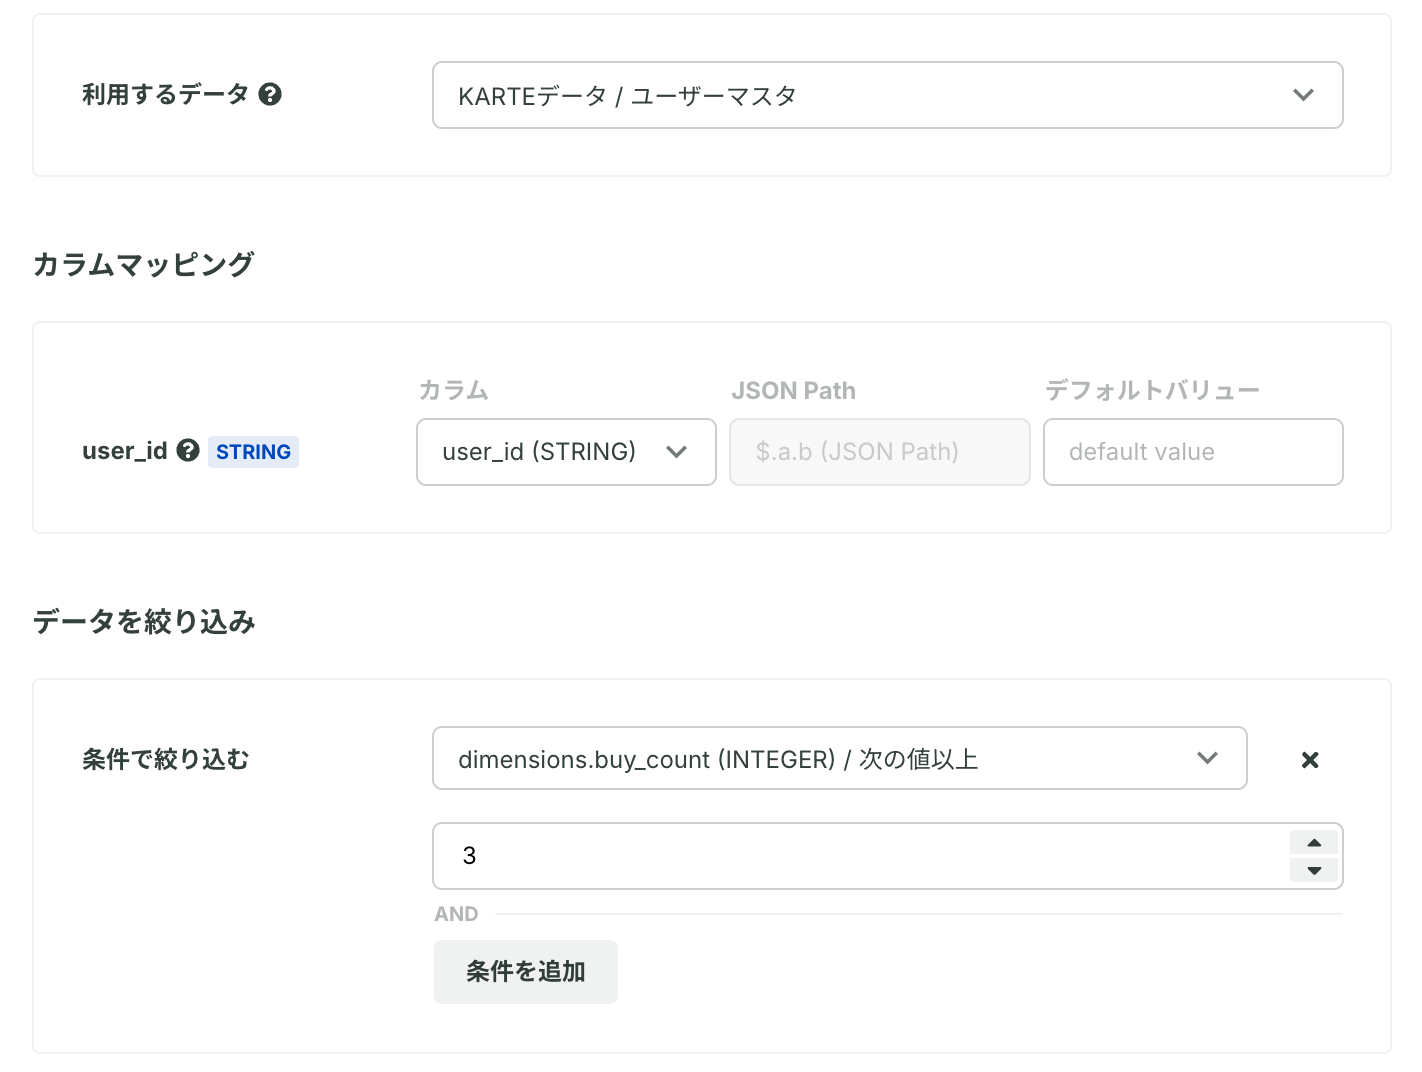Focus the default value input field

pyautogui.click(x=1193, y=452)
